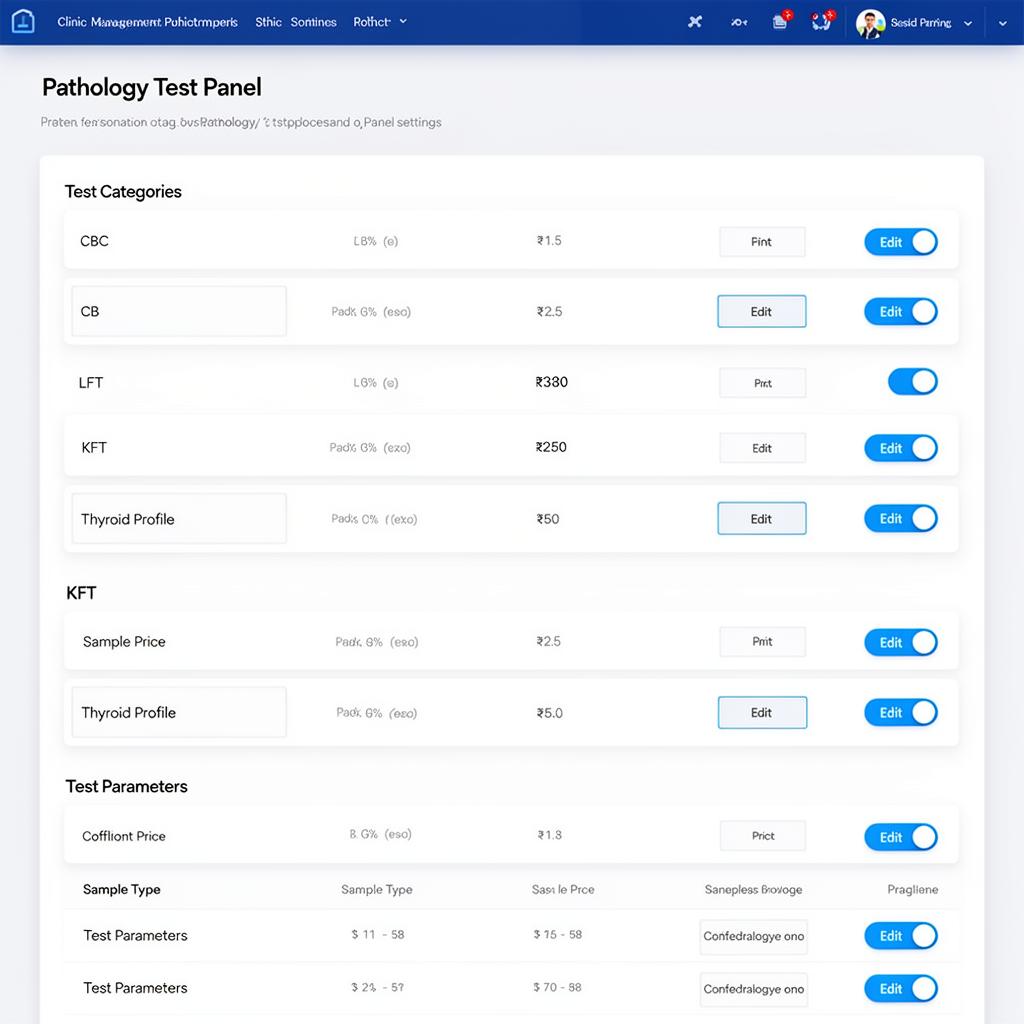The height and width of the screenshot is (1024, 1024).
Task: Toggle the Edit switch for Sample Price
Action: pyautogui.click(x=901, y=642)
